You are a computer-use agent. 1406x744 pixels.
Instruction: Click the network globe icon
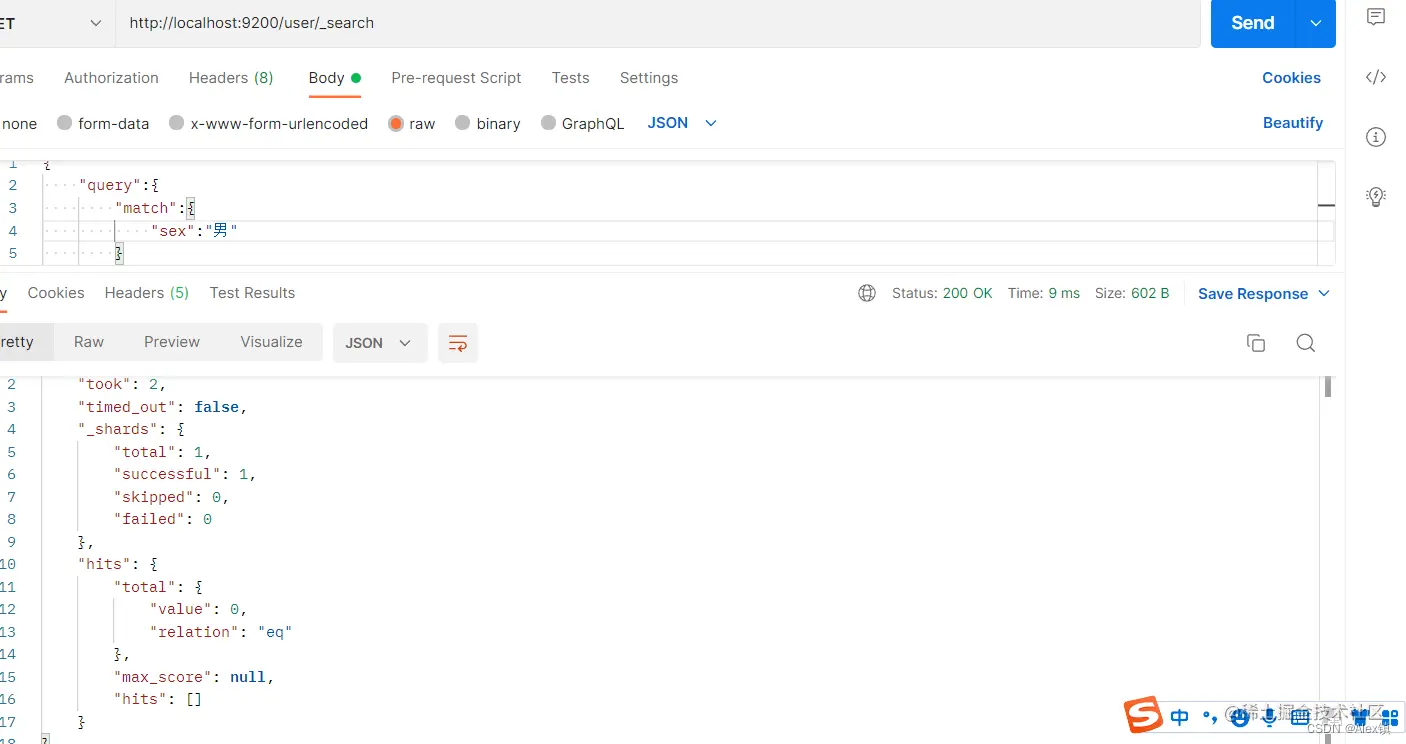click(x=867, y=293)
